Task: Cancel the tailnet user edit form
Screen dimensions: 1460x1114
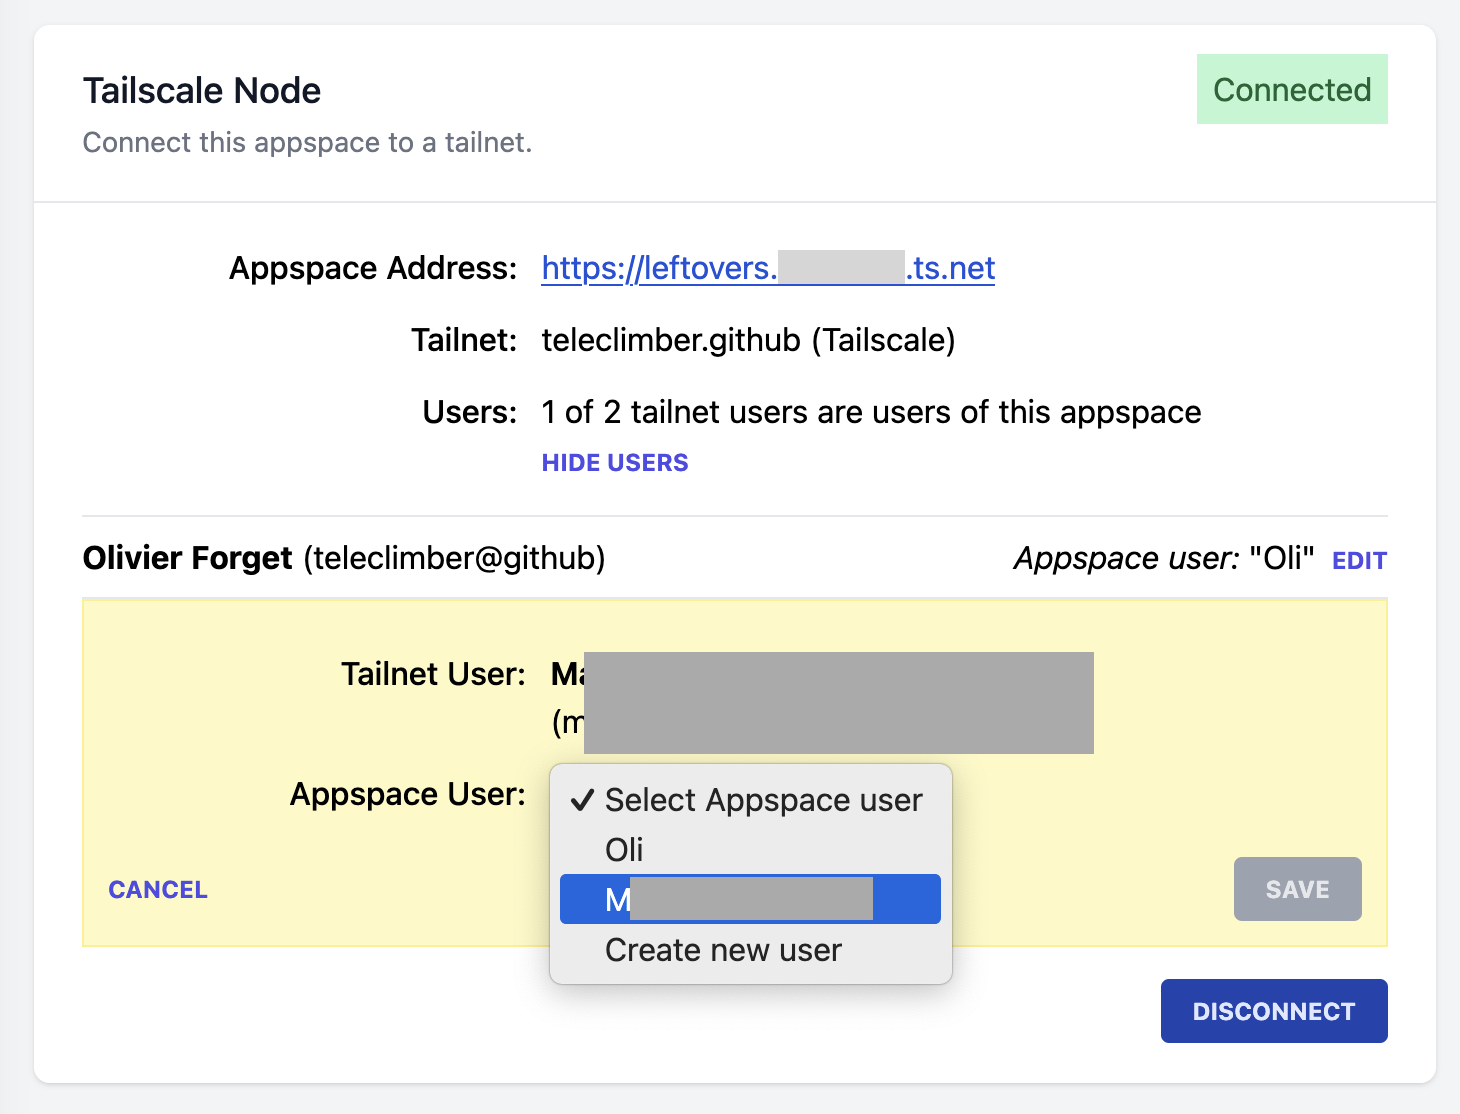Action: (x=158, y=890)
